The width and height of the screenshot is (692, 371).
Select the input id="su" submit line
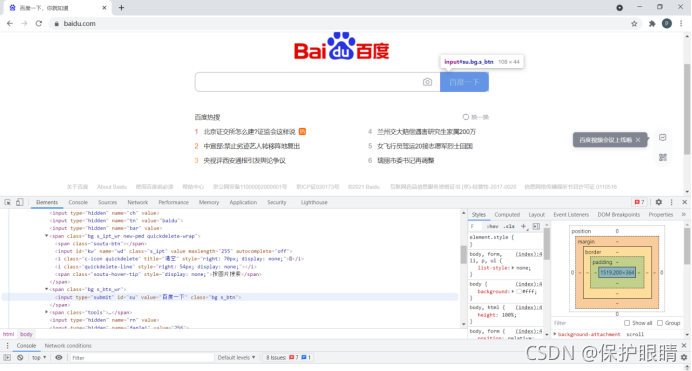[148, 297]
